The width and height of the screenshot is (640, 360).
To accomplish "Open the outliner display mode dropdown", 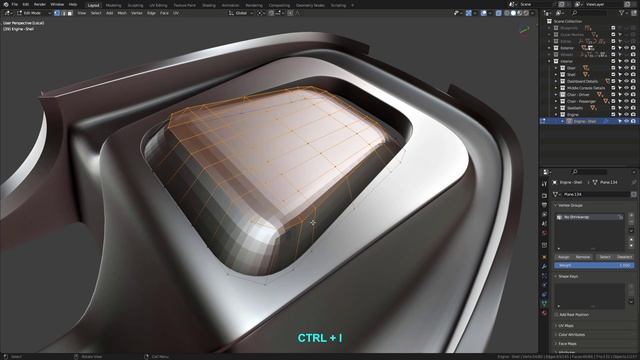I will pos(561,13).
